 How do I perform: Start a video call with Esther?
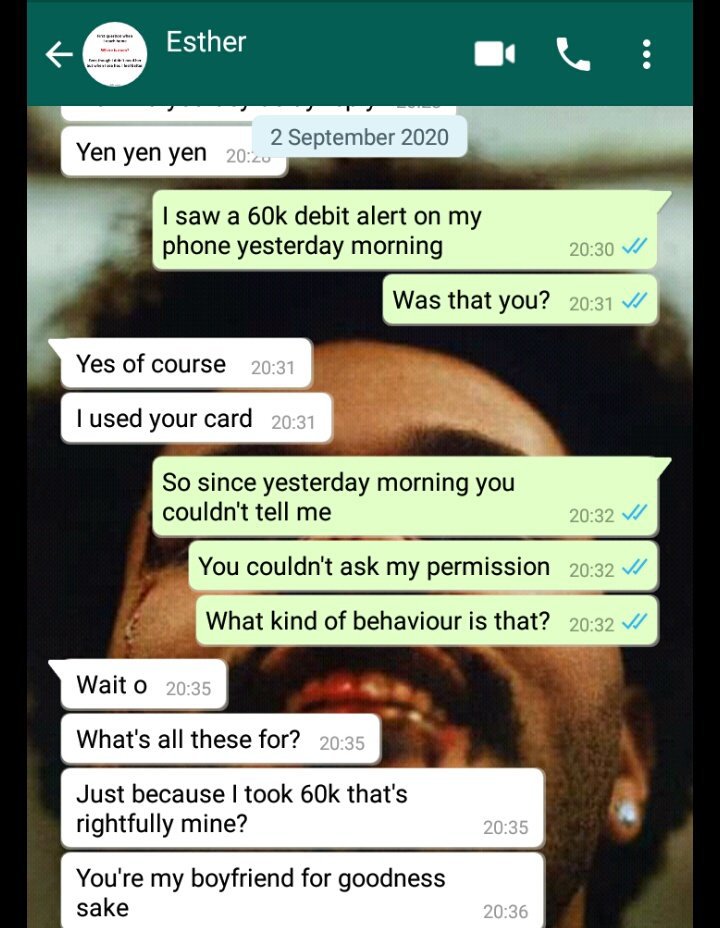495,54
